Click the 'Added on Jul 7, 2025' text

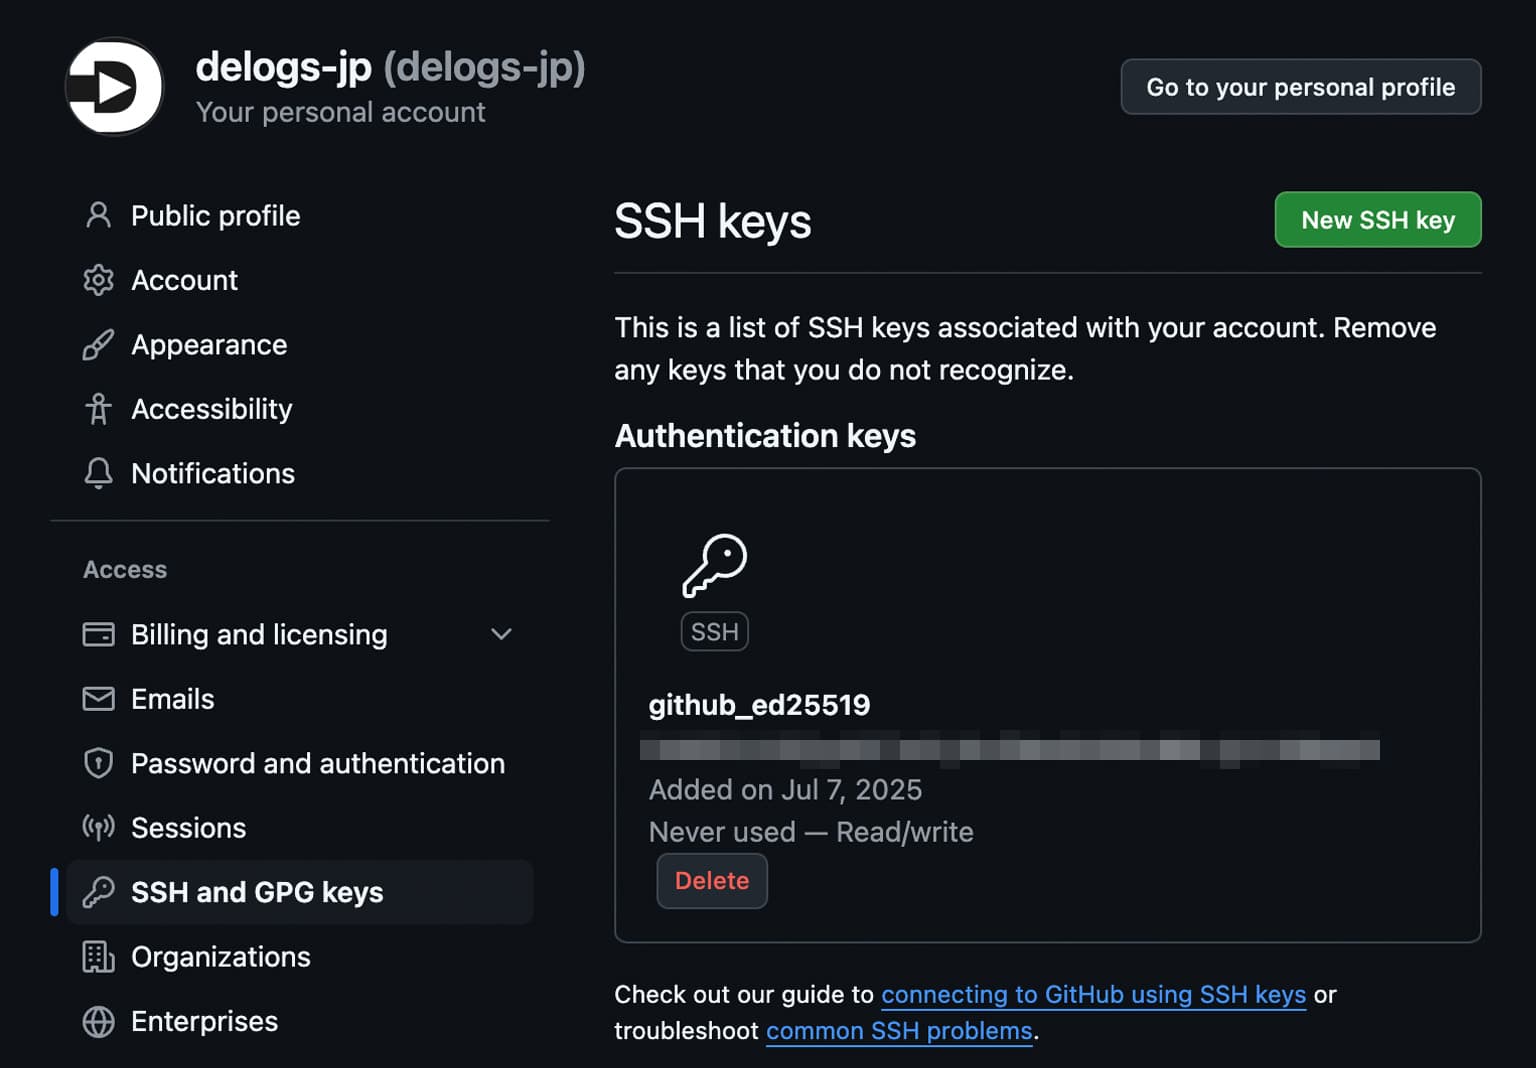tap(785, 790)
